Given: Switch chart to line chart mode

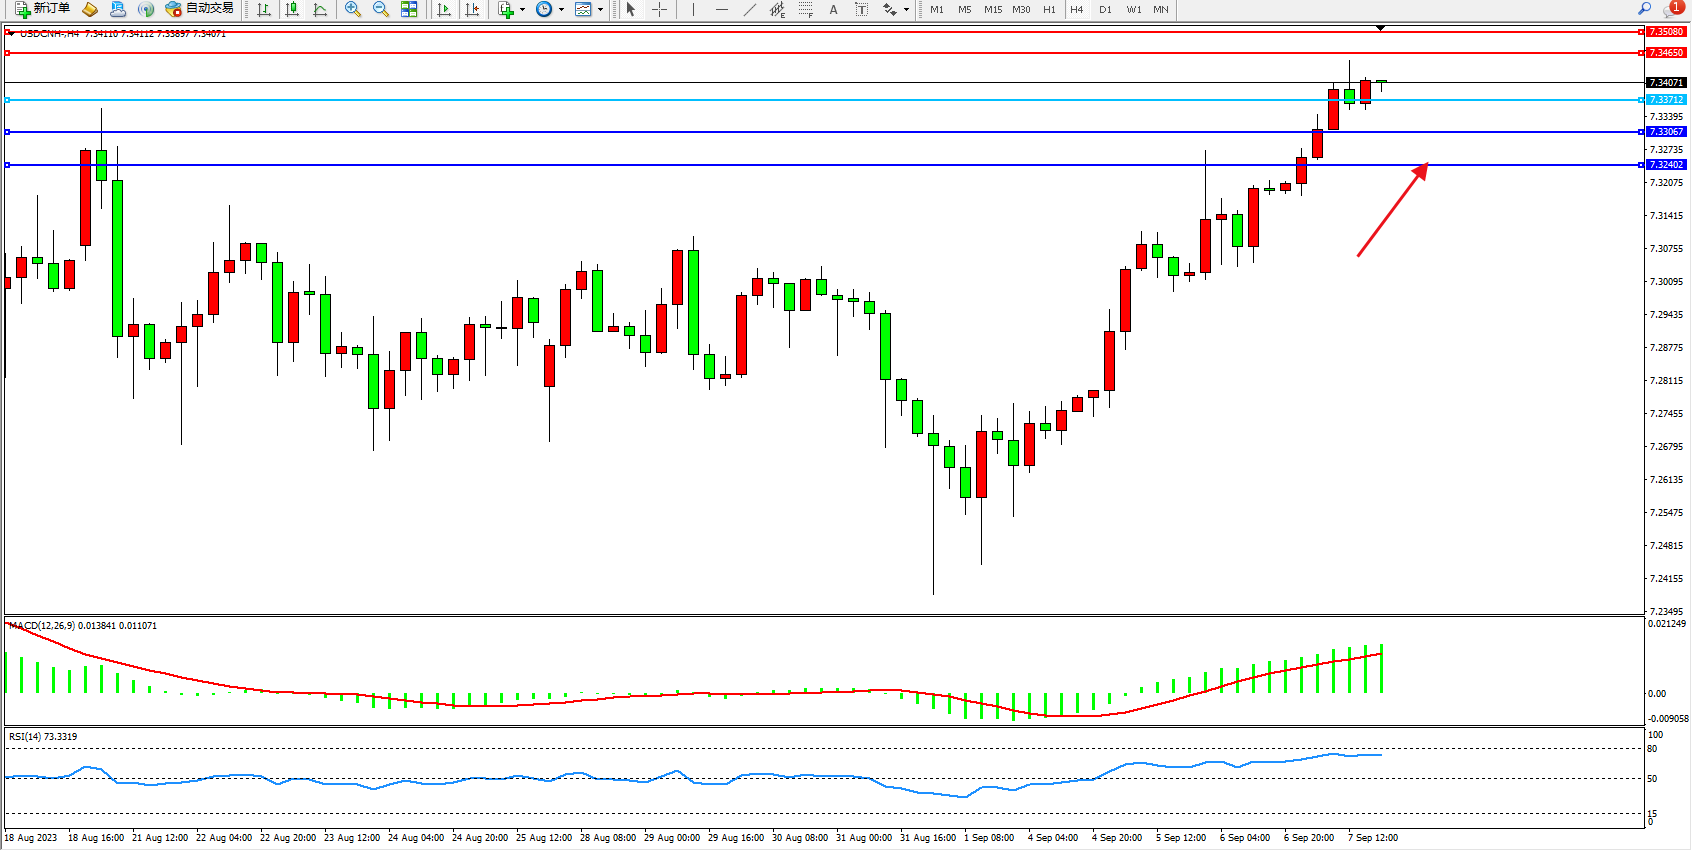Looking at the screenshot, I should coord(320,10).
